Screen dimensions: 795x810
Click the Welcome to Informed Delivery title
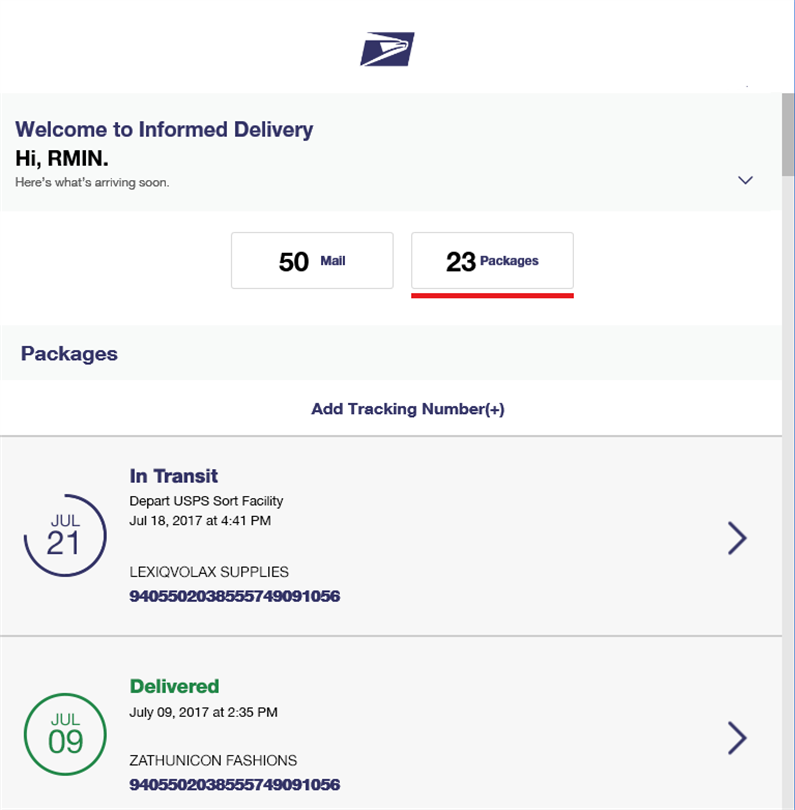[164, 129]
